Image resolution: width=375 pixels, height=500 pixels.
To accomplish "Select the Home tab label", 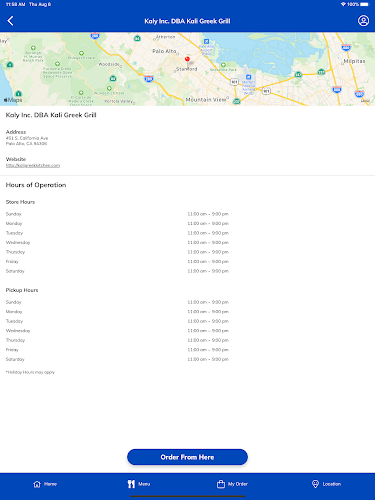I will [50, 484].
